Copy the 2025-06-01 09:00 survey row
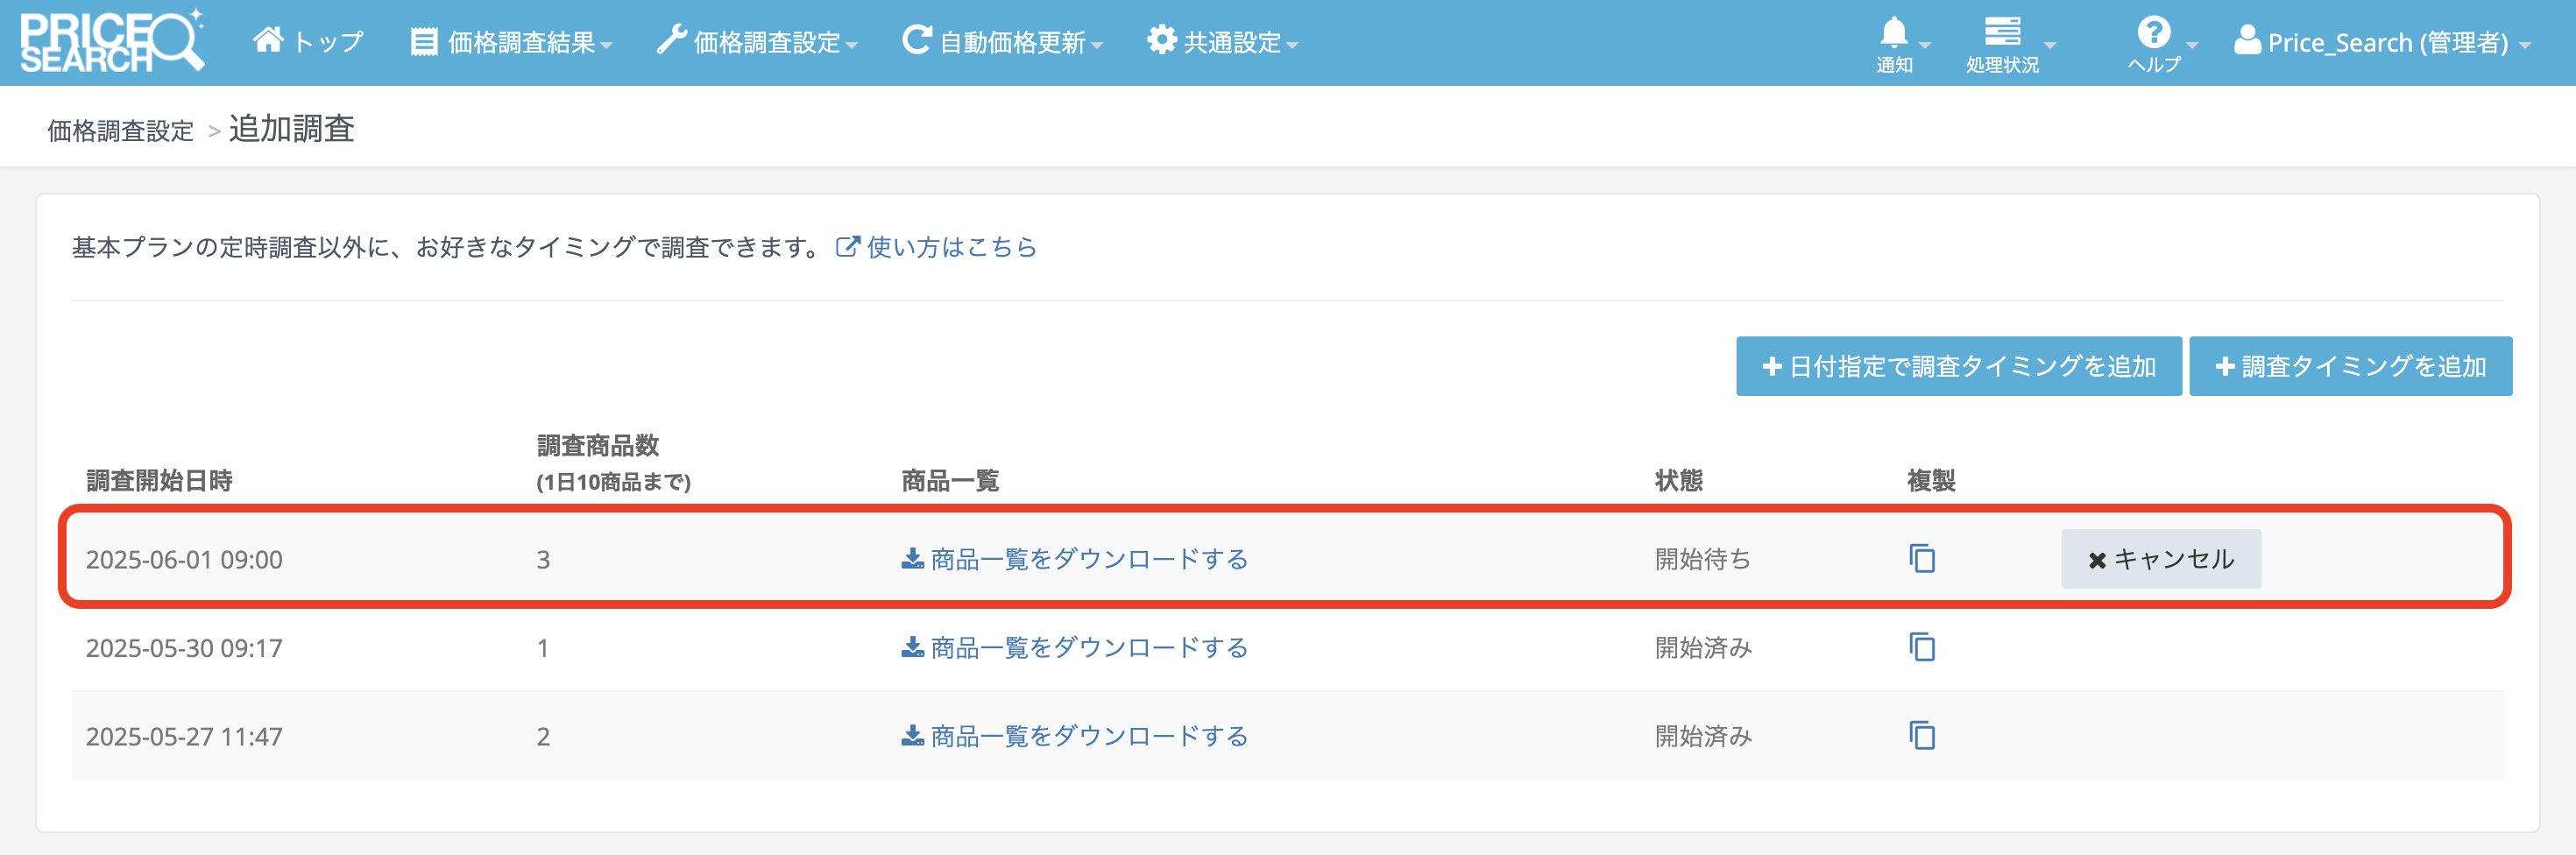The image size is (2576, 855). point(1921,558)
